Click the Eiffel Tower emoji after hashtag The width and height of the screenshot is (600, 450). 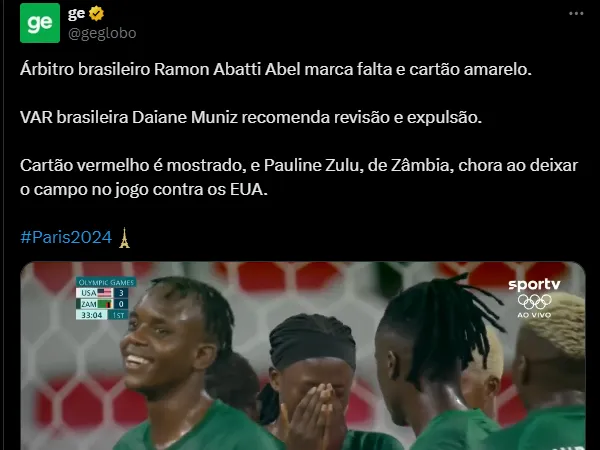pyautogui.click(x=124, y=238)
